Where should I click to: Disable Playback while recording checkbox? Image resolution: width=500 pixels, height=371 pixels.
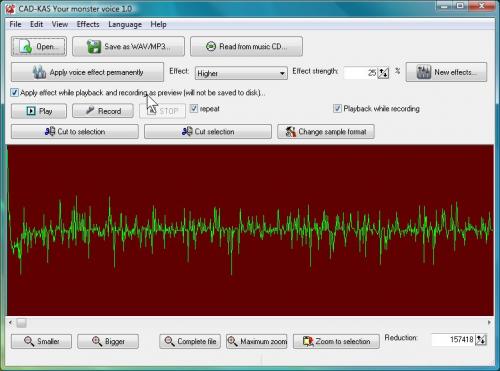coord(337,108)
